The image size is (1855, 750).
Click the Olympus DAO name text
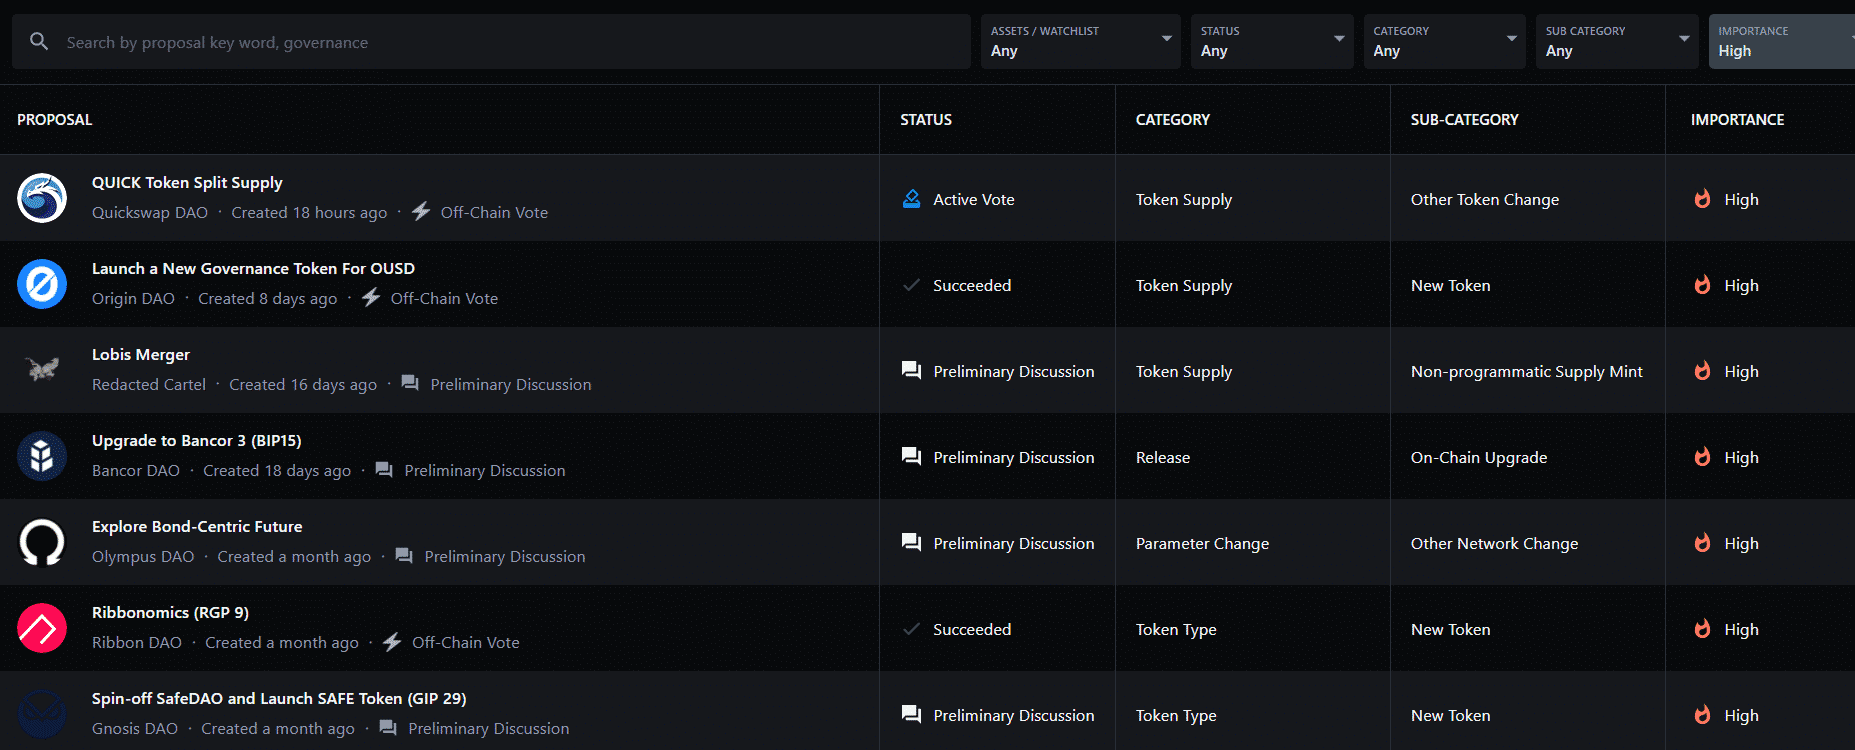[x=143, y=557]
